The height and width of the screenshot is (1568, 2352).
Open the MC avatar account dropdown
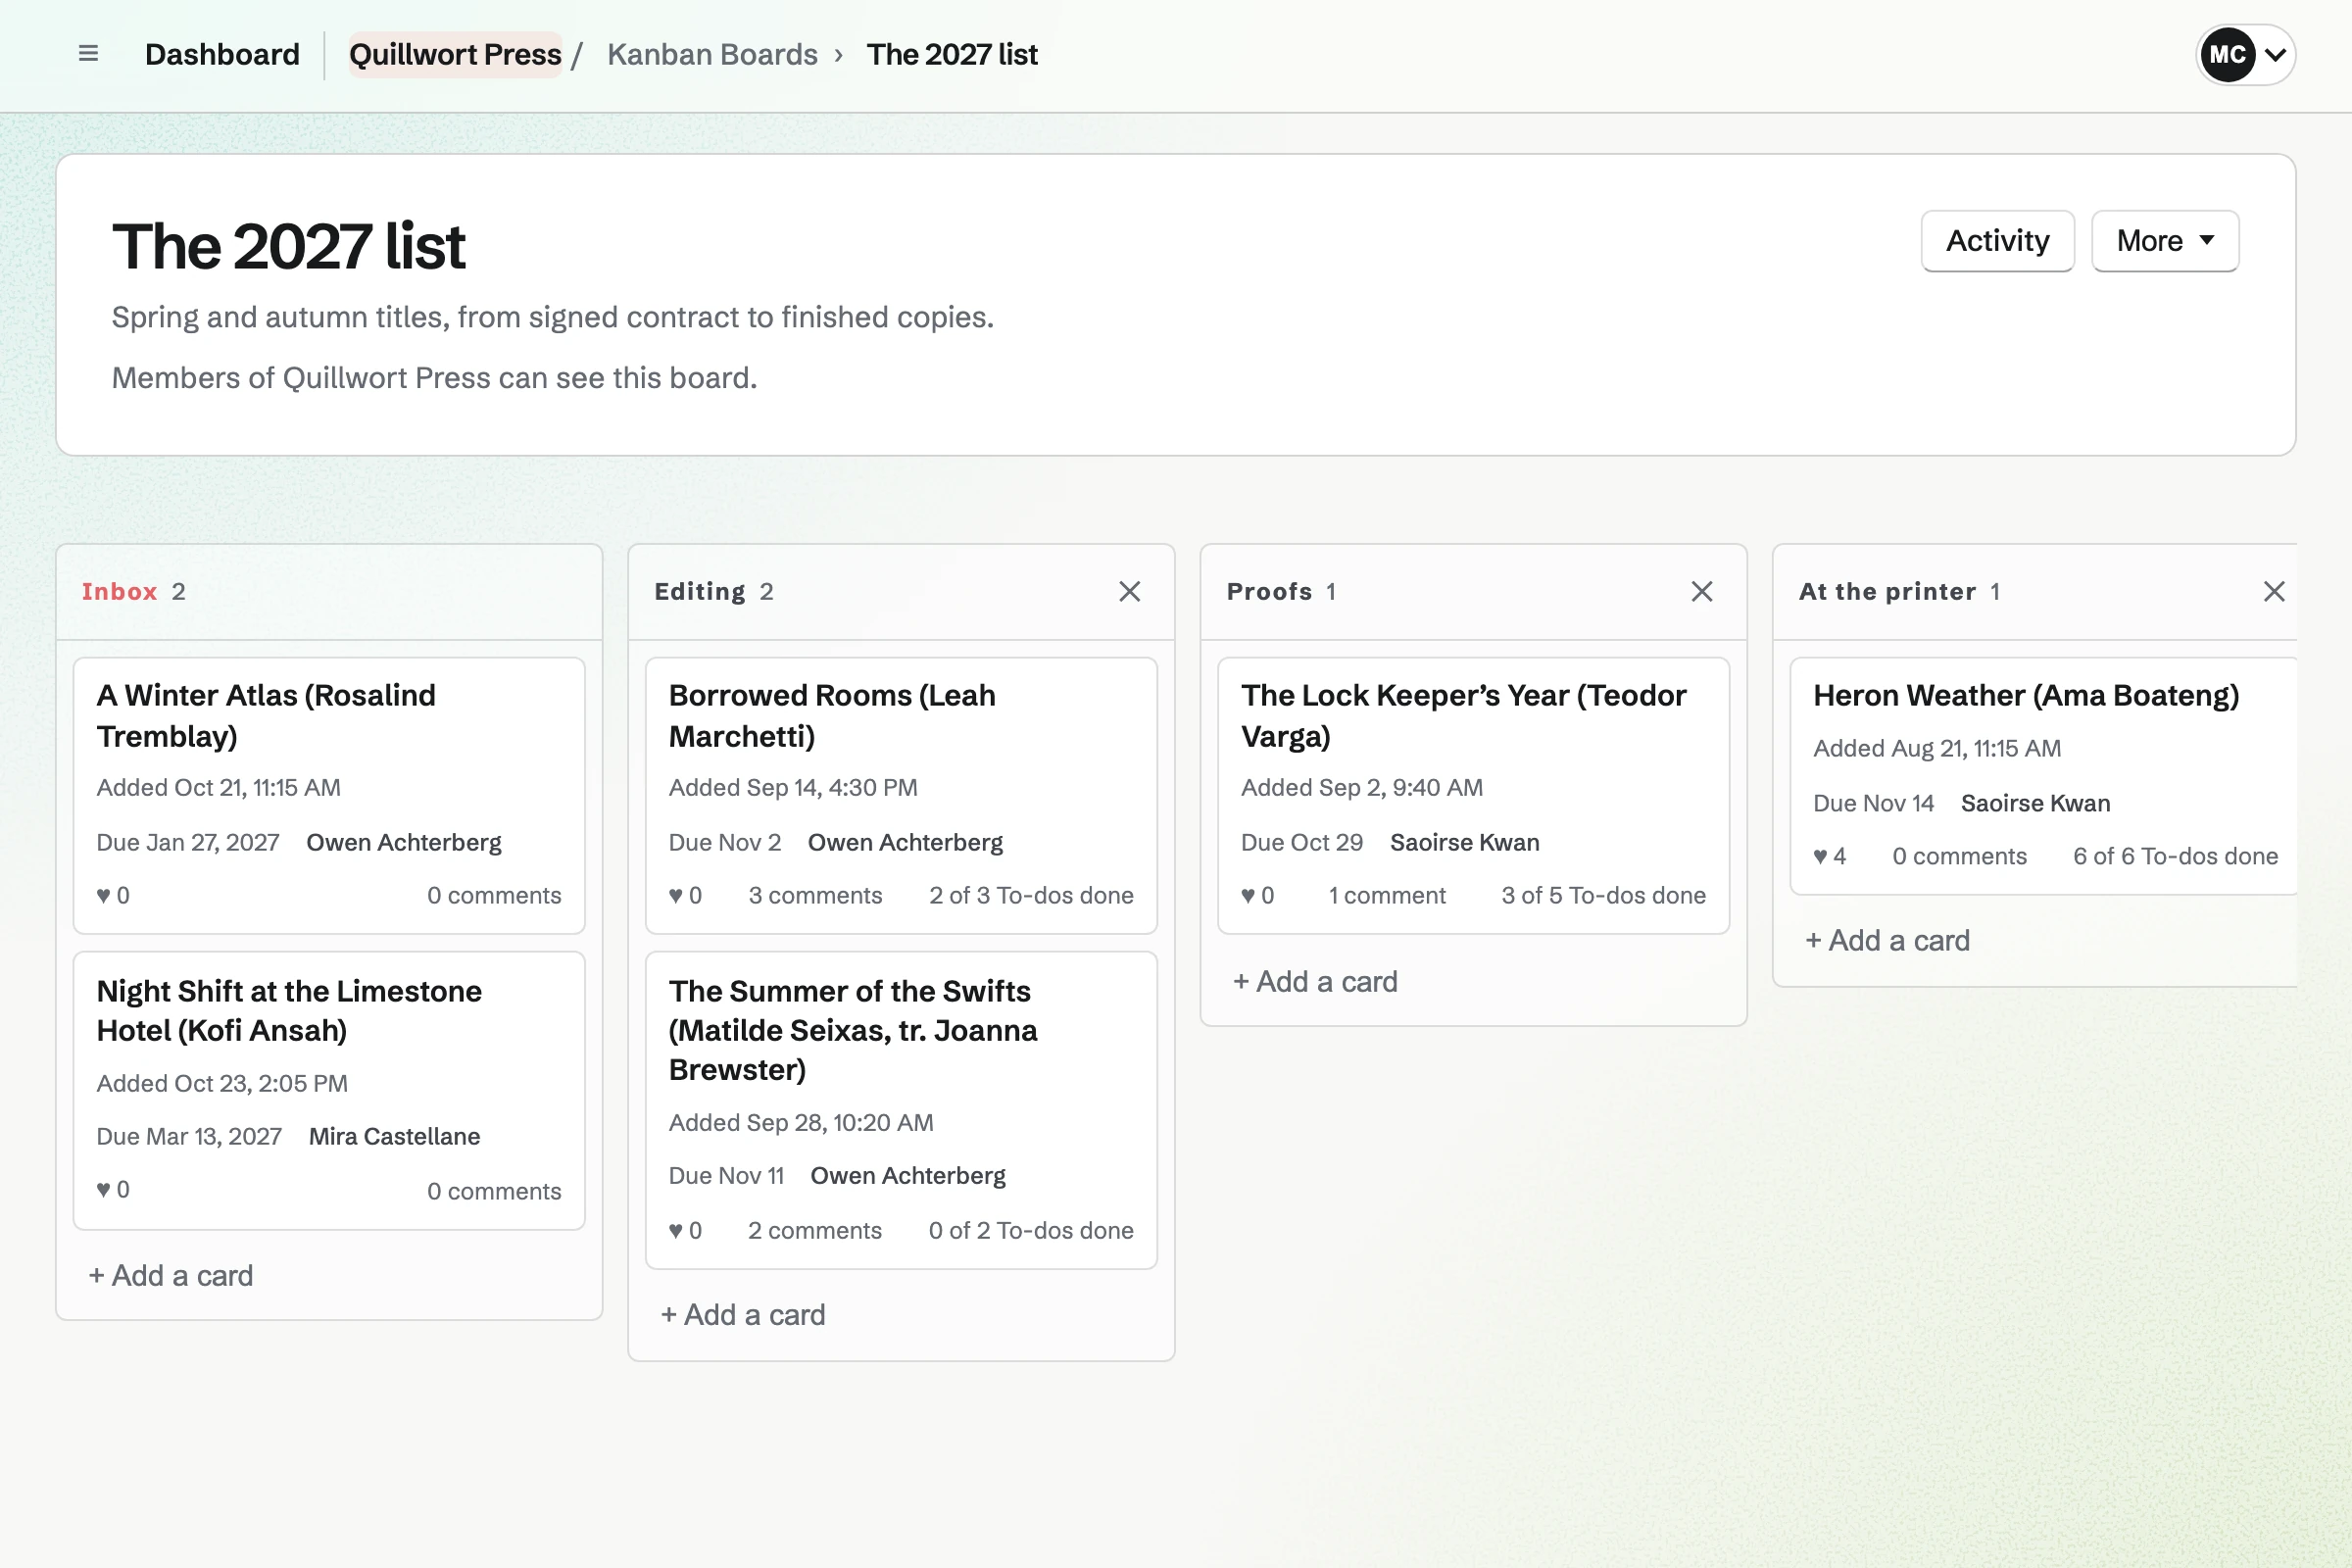2245,54
